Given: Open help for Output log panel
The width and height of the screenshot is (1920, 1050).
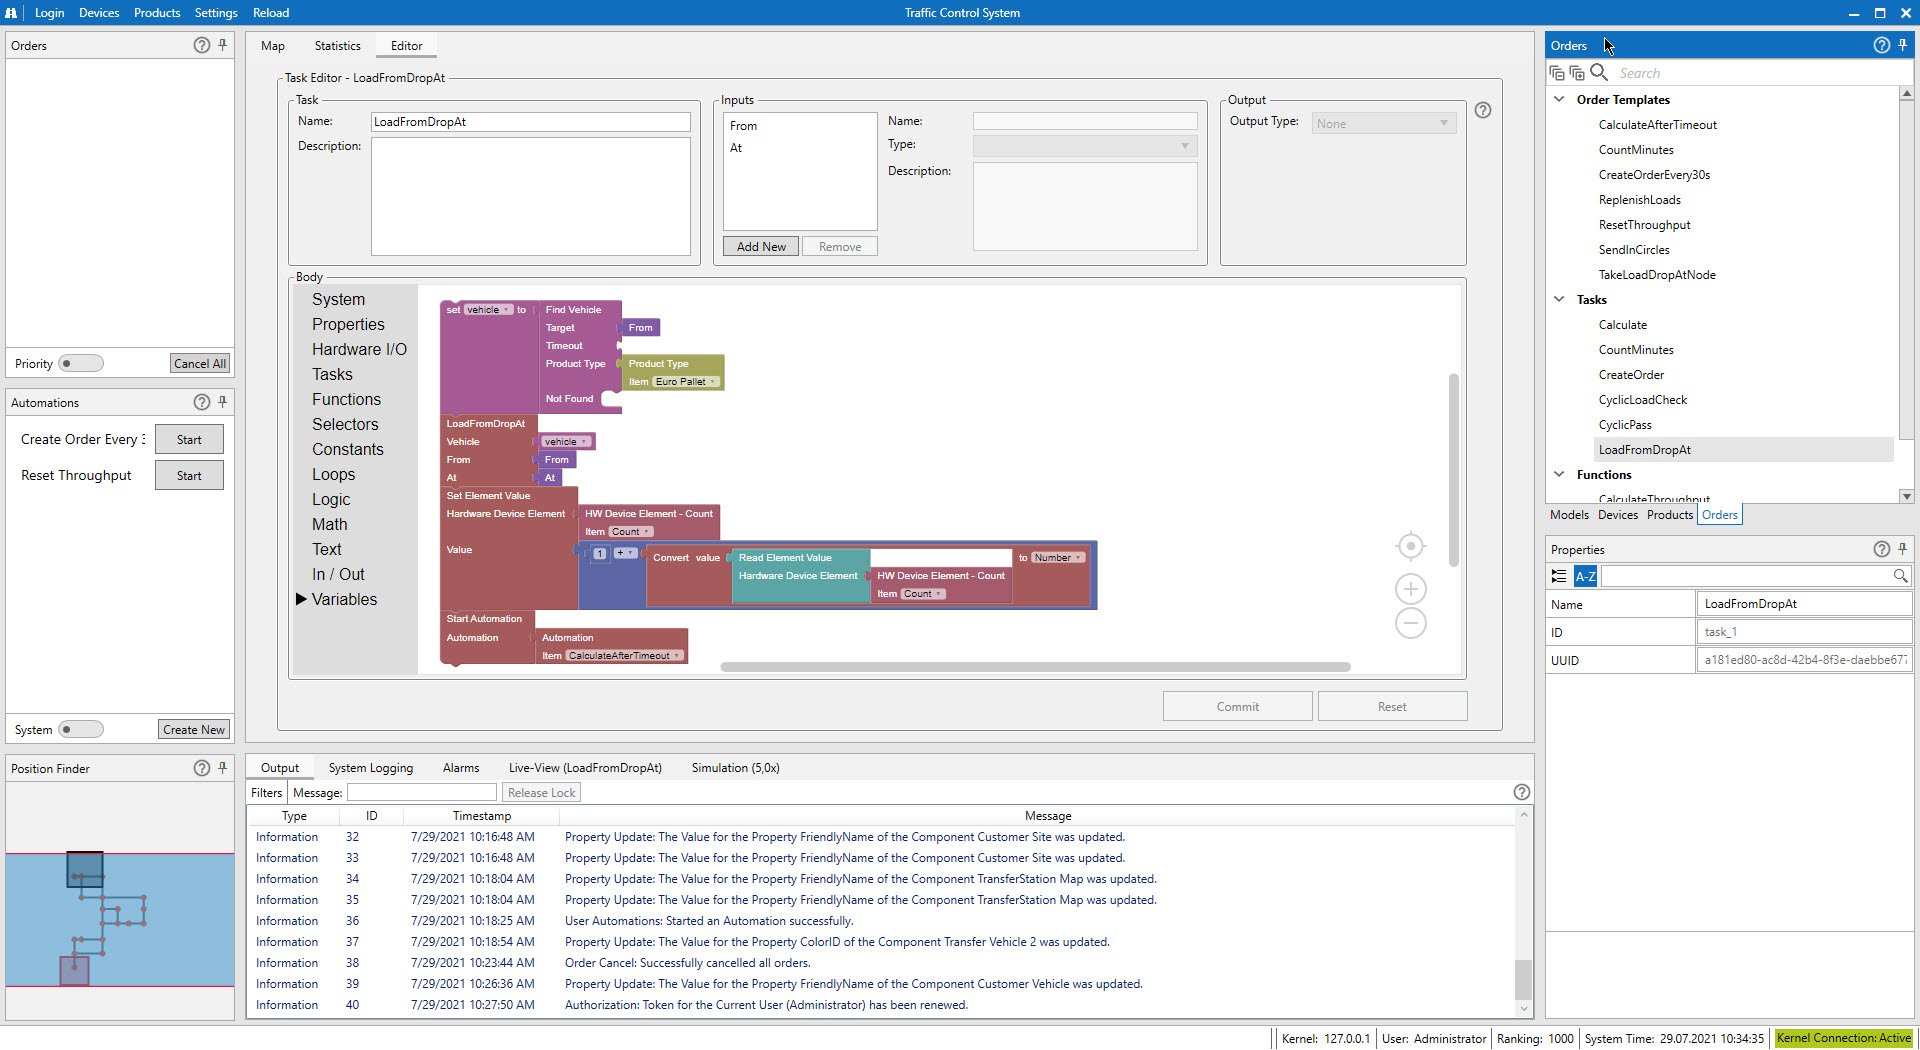Looking at the screenshot, I should coord(1522,792).
